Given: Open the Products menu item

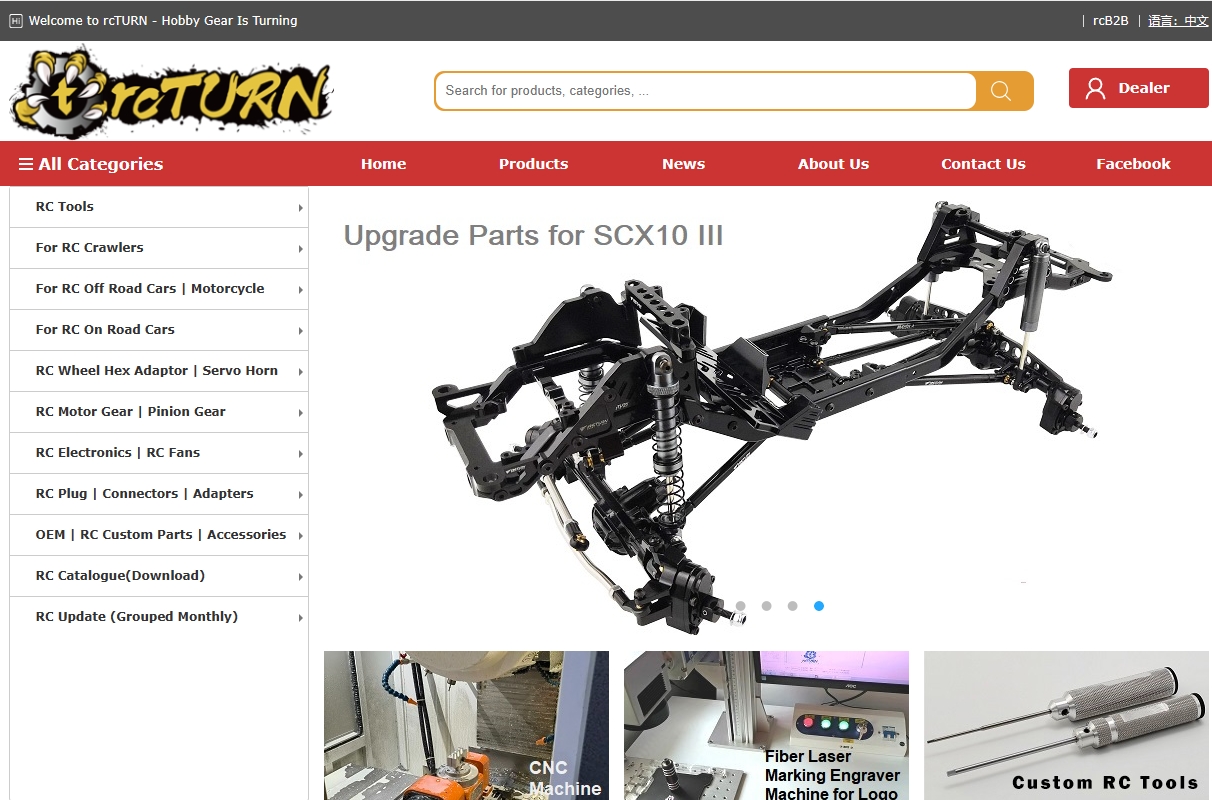Looking at the screenshot, I should 534,164.
